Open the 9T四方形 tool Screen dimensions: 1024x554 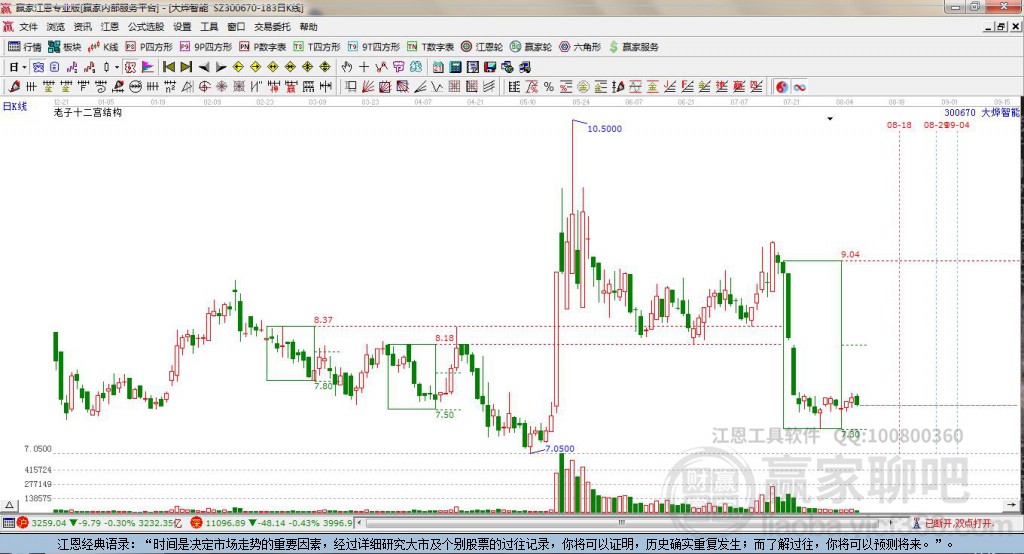pos(374,47)
